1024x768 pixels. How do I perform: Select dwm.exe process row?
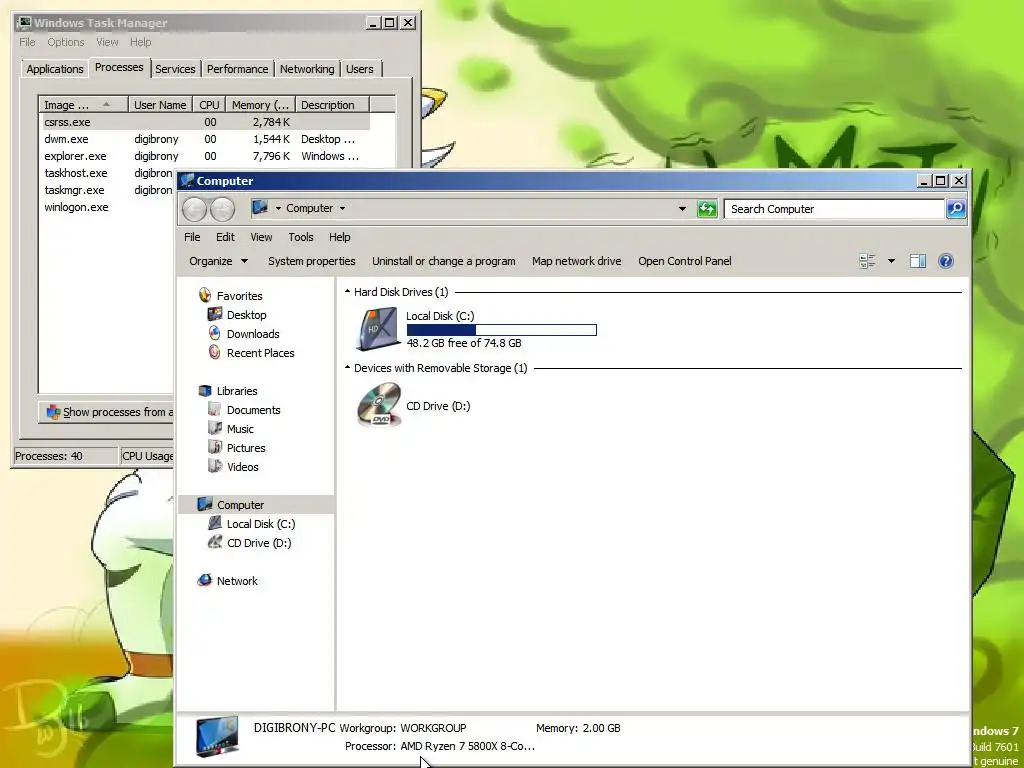pyautogui.click(x=205, y=139)
